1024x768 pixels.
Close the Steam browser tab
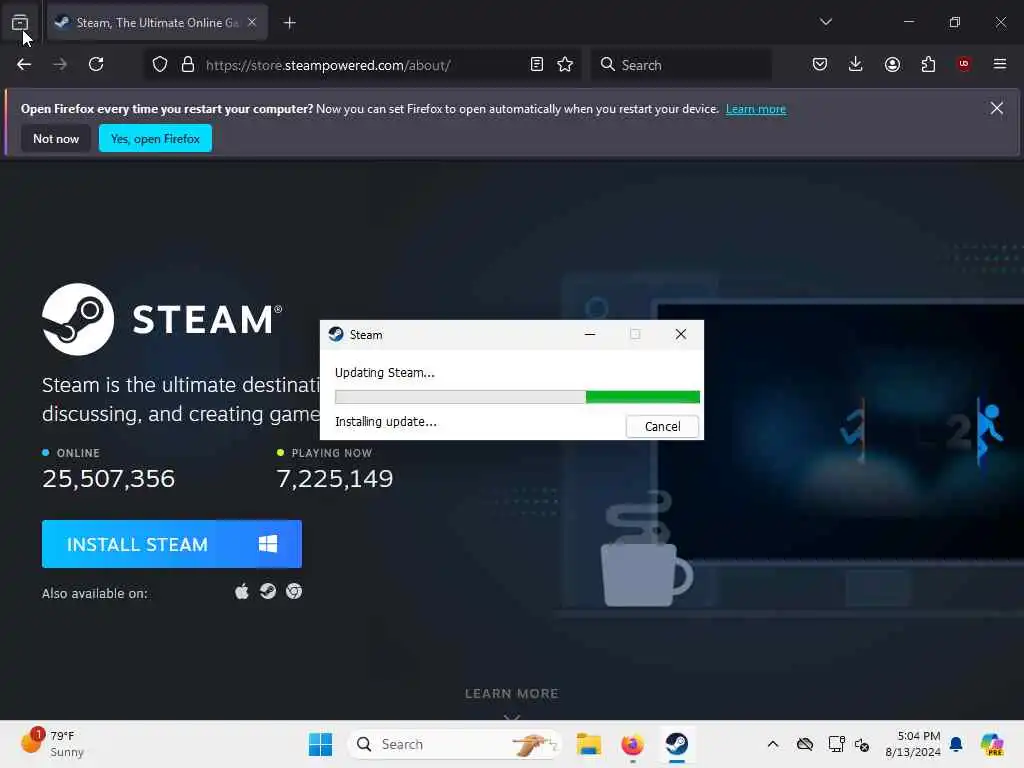[x=252, y=23]
